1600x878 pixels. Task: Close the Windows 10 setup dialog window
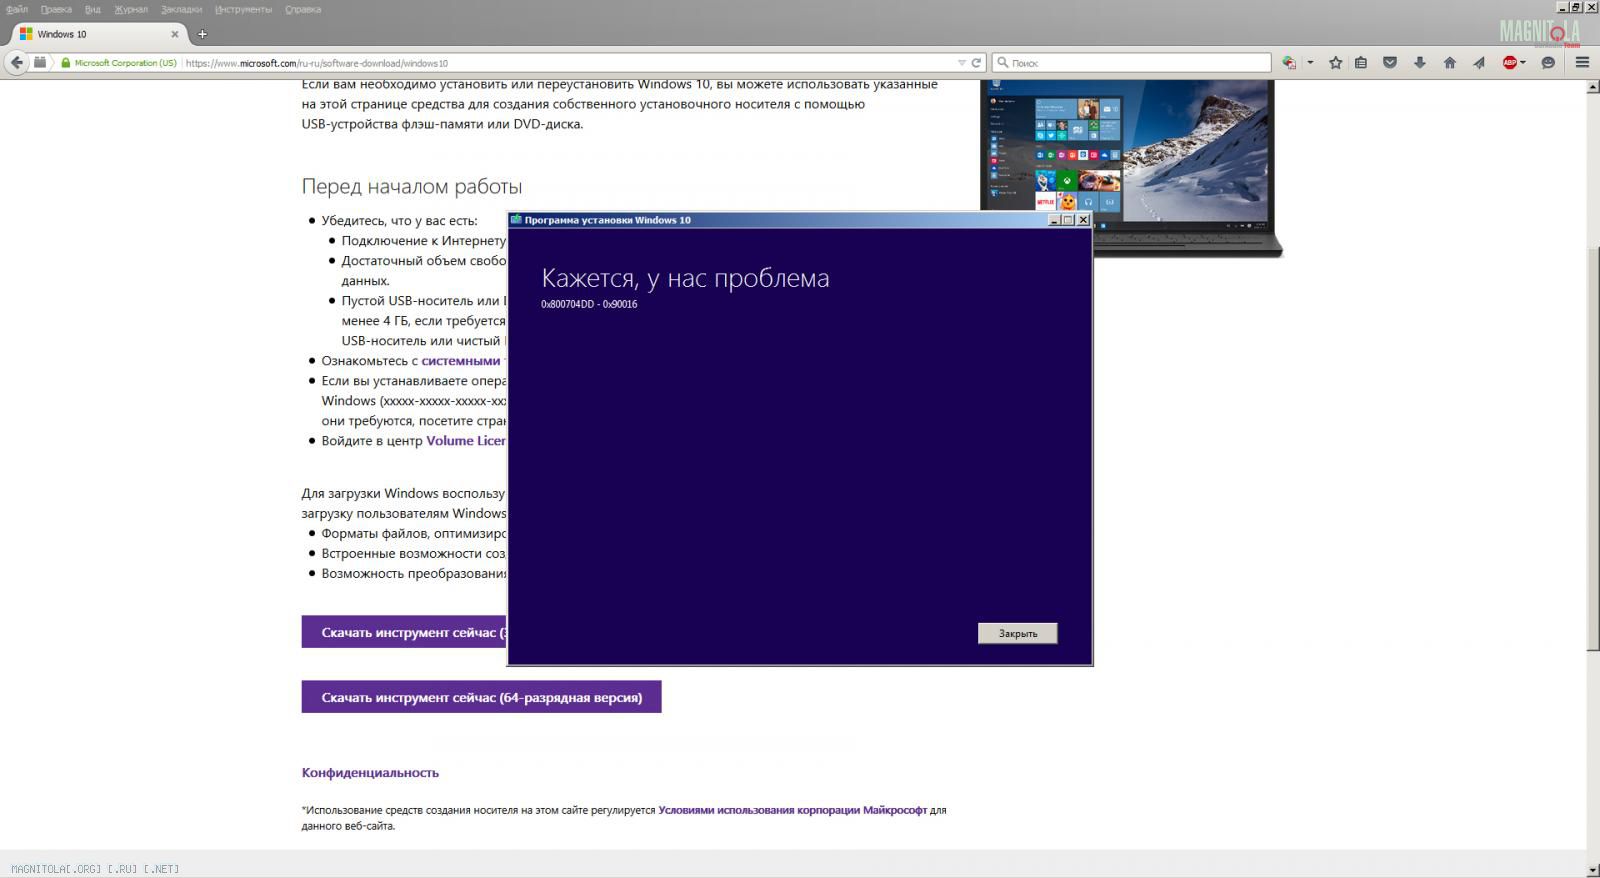1083,220
